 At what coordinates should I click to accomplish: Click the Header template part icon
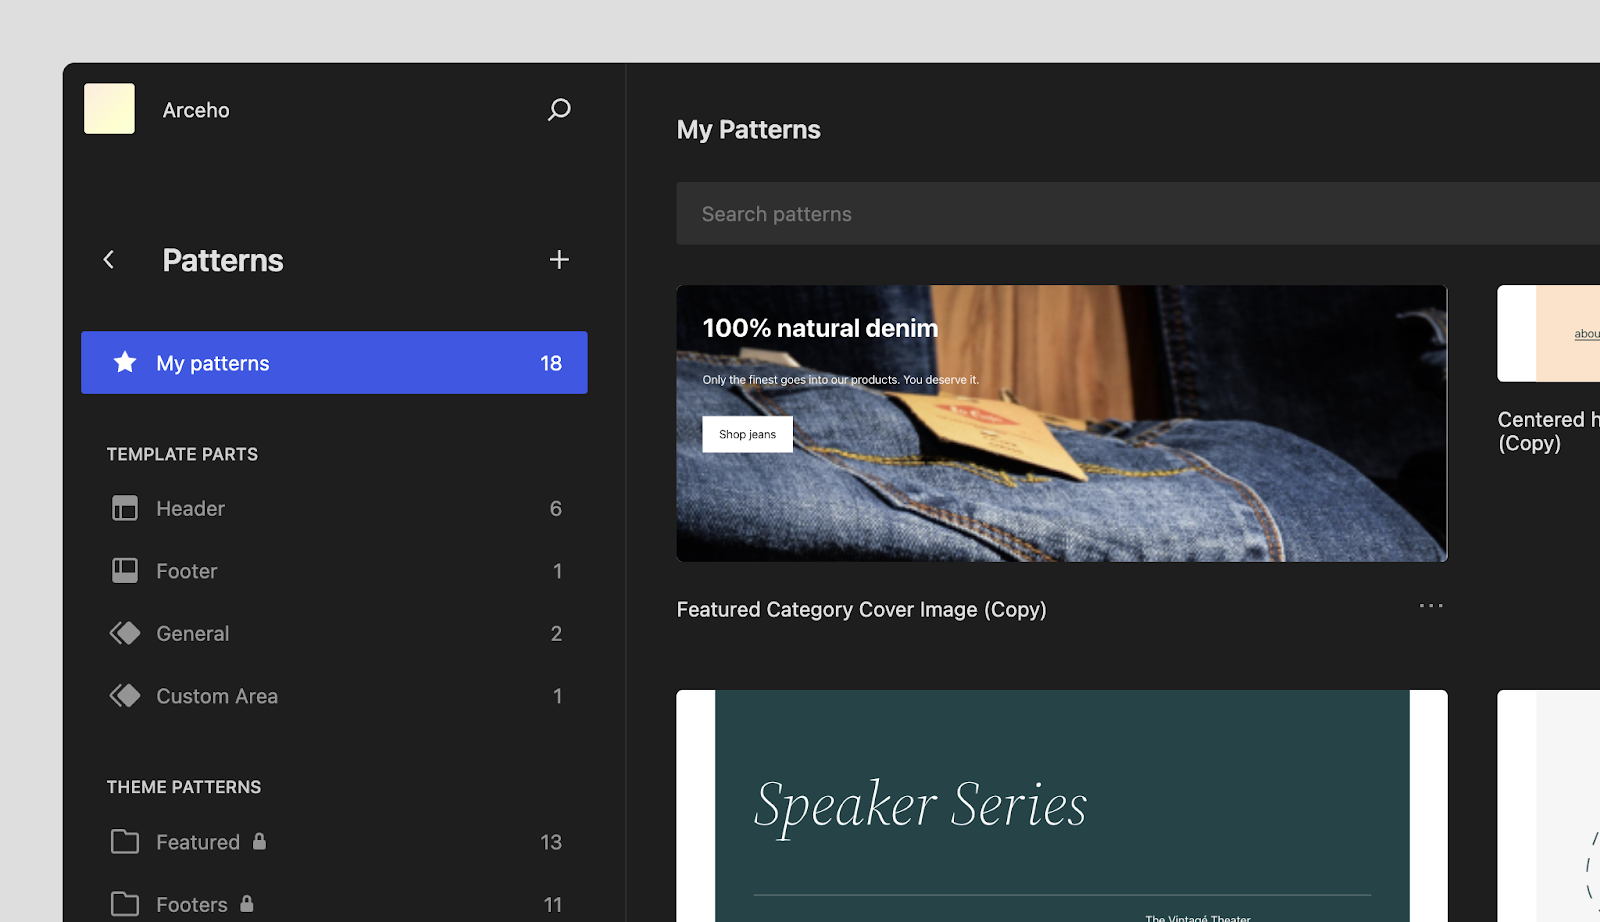pyautogui.click(x=125, y=508)
